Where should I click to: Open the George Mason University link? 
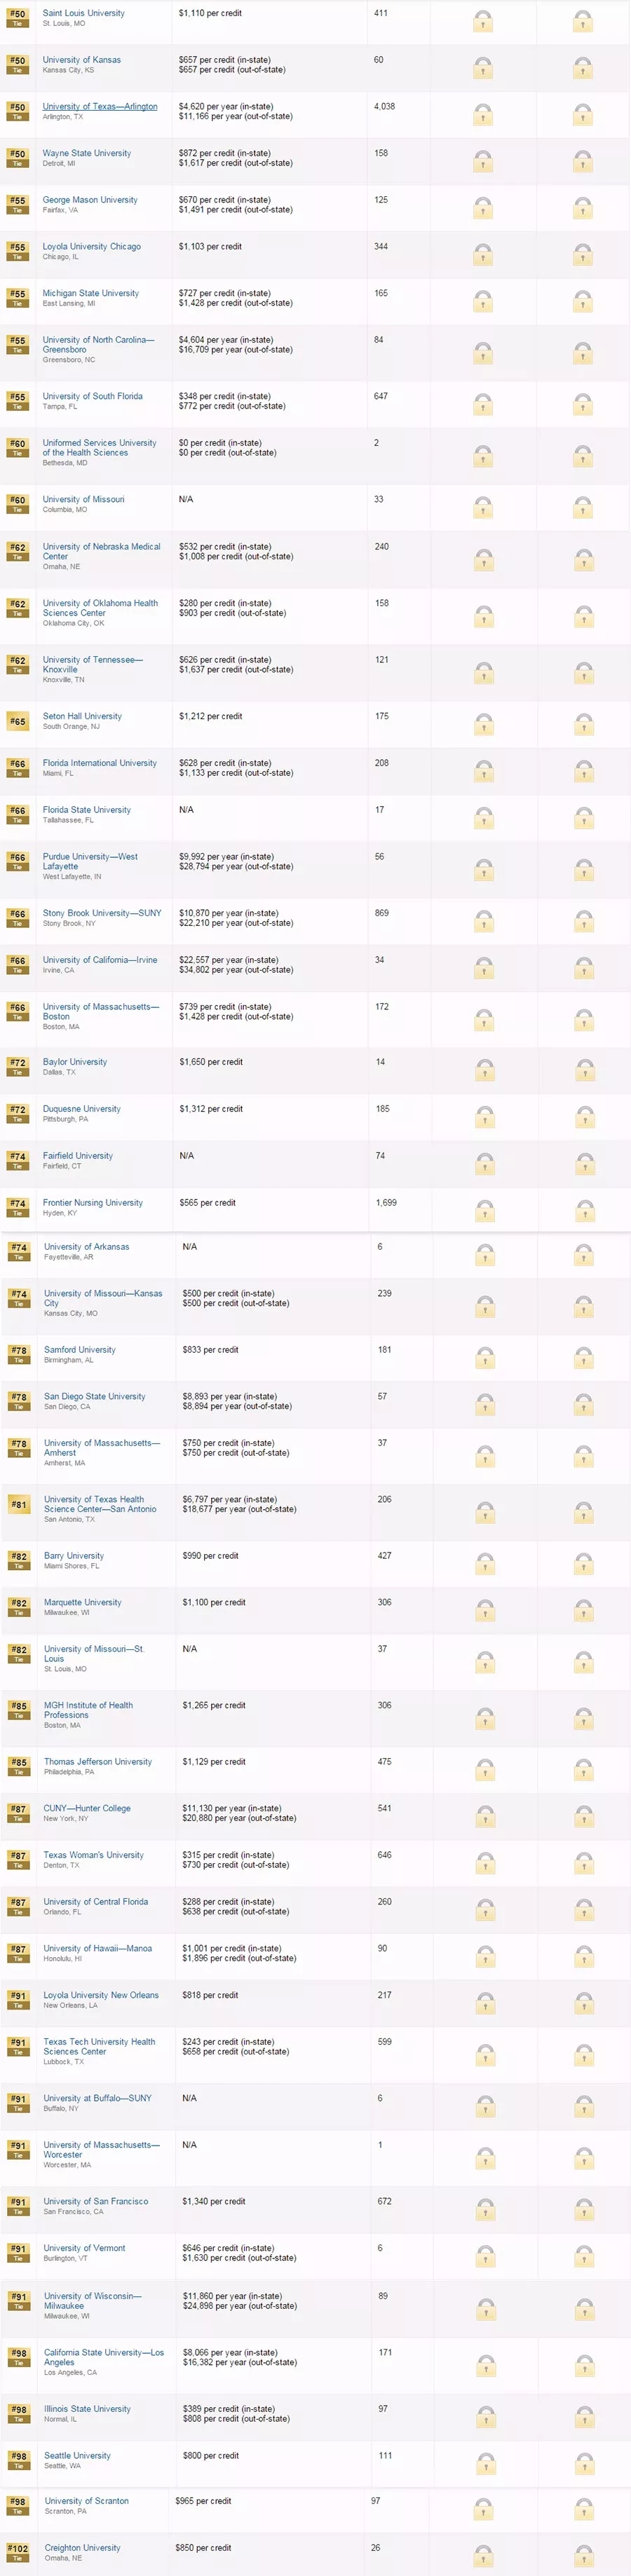click(x=90, y=200)
